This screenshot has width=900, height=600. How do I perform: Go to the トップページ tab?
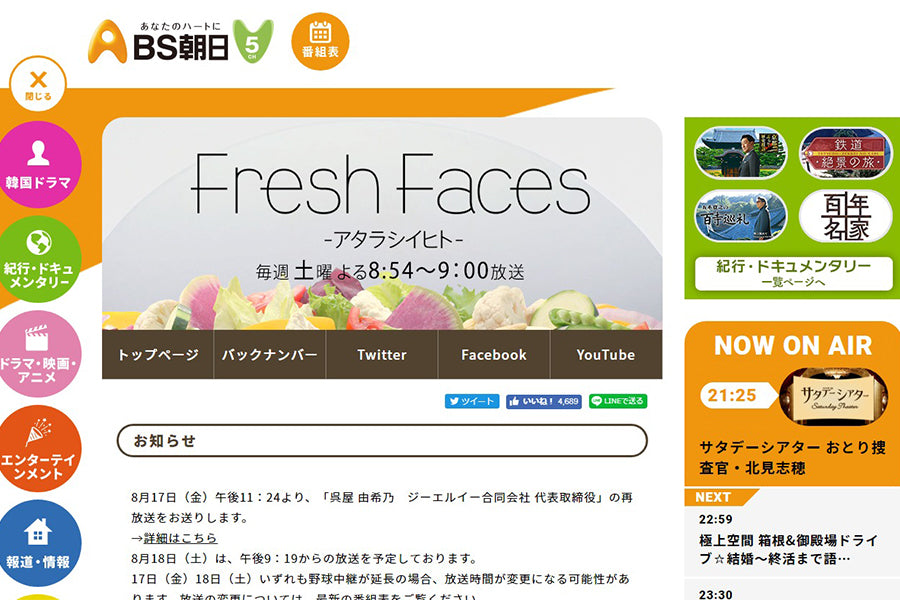click(x=158, y=355)
